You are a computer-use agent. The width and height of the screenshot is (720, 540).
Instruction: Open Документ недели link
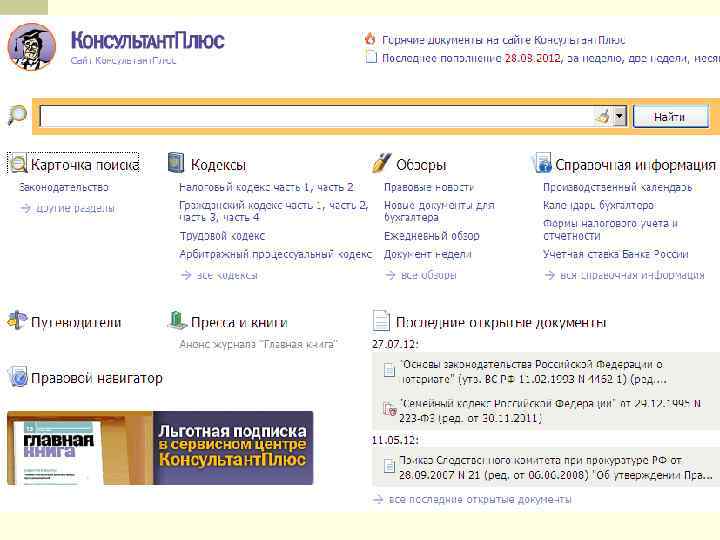pyautogui.click(x=428, y=254)
